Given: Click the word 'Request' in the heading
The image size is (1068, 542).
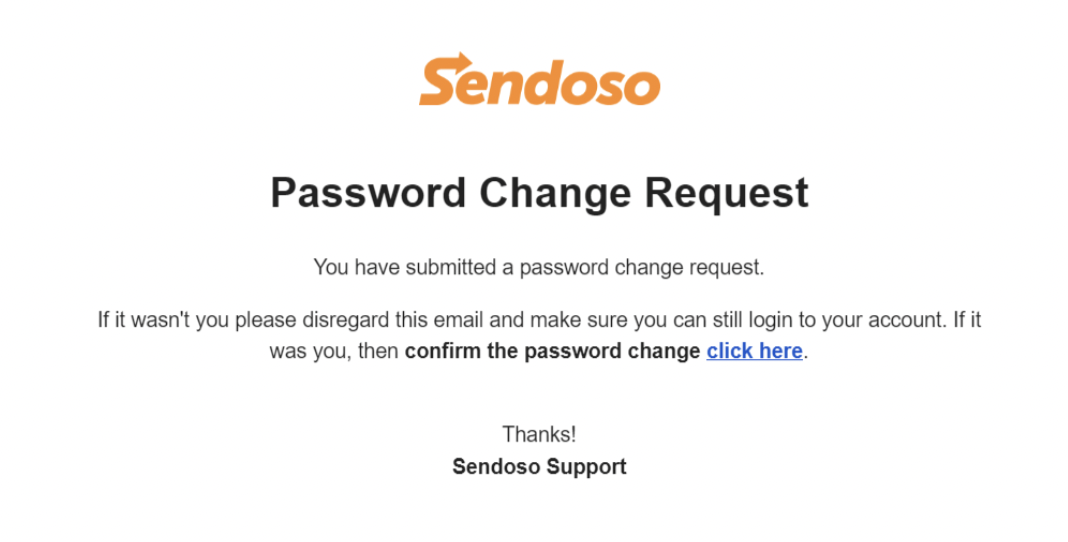Looking at the screenshot, I should [727, 195].
